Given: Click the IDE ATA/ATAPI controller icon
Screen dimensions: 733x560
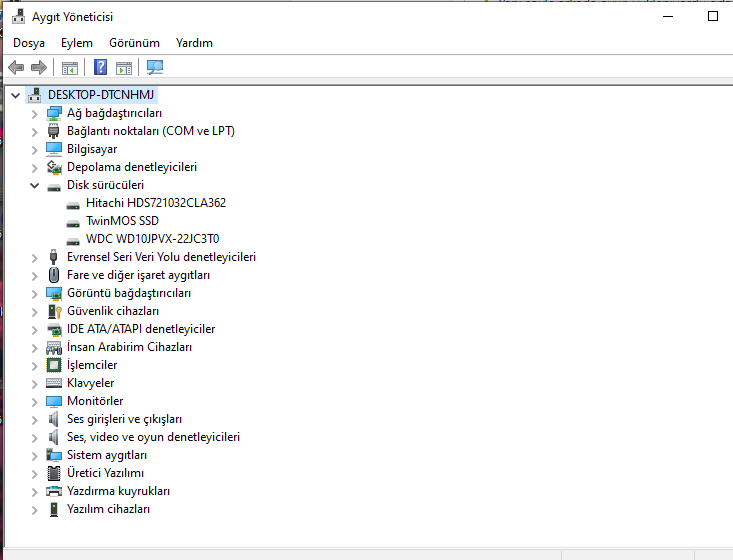Looking at the screenshot, I should [54, 329].
